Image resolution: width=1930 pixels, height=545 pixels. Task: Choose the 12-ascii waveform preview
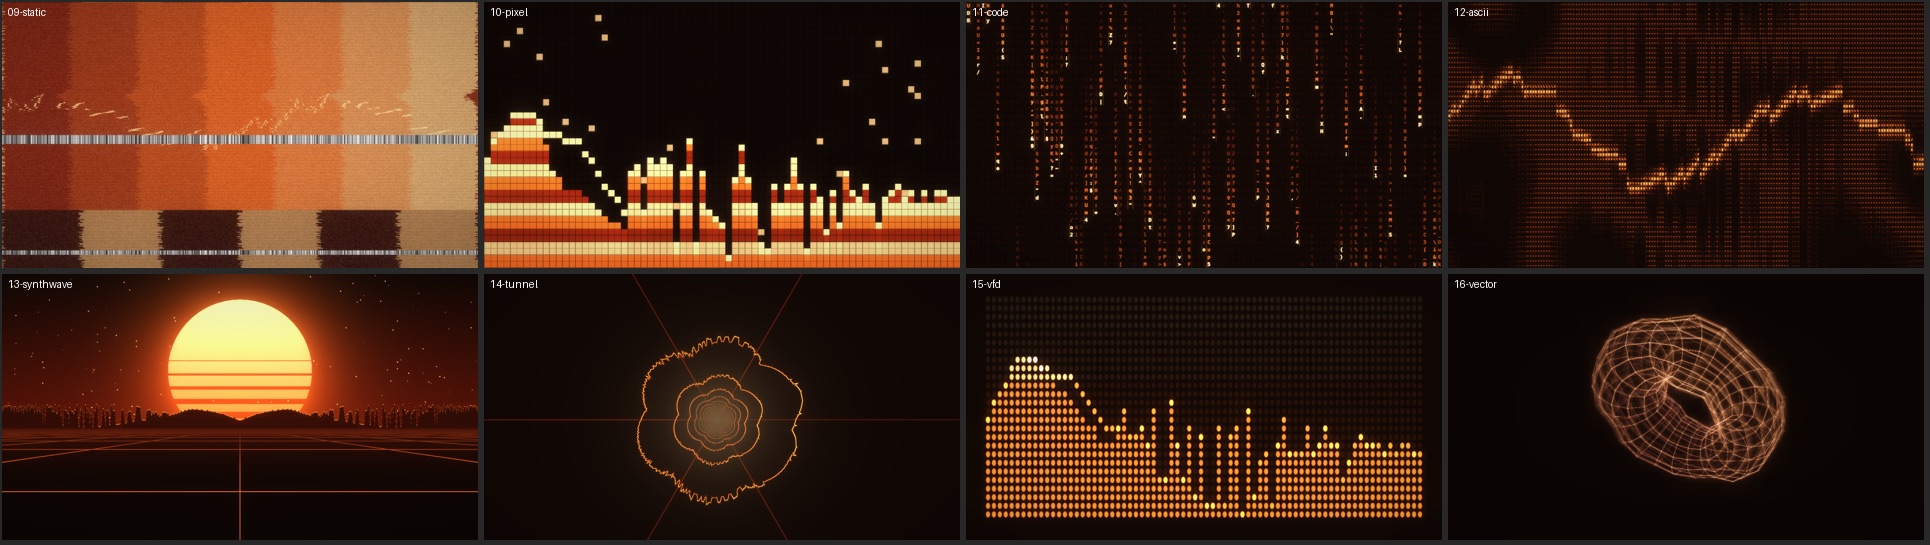point(1686,135)
